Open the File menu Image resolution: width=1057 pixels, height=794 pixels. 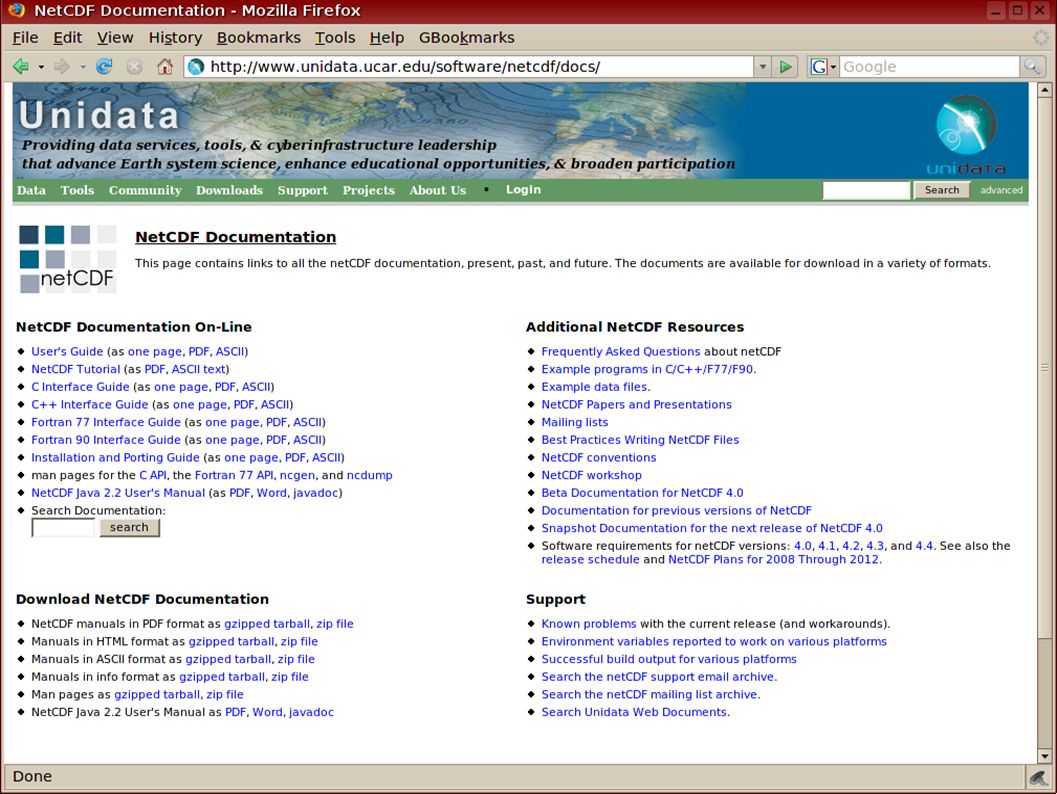click(26, 38)
